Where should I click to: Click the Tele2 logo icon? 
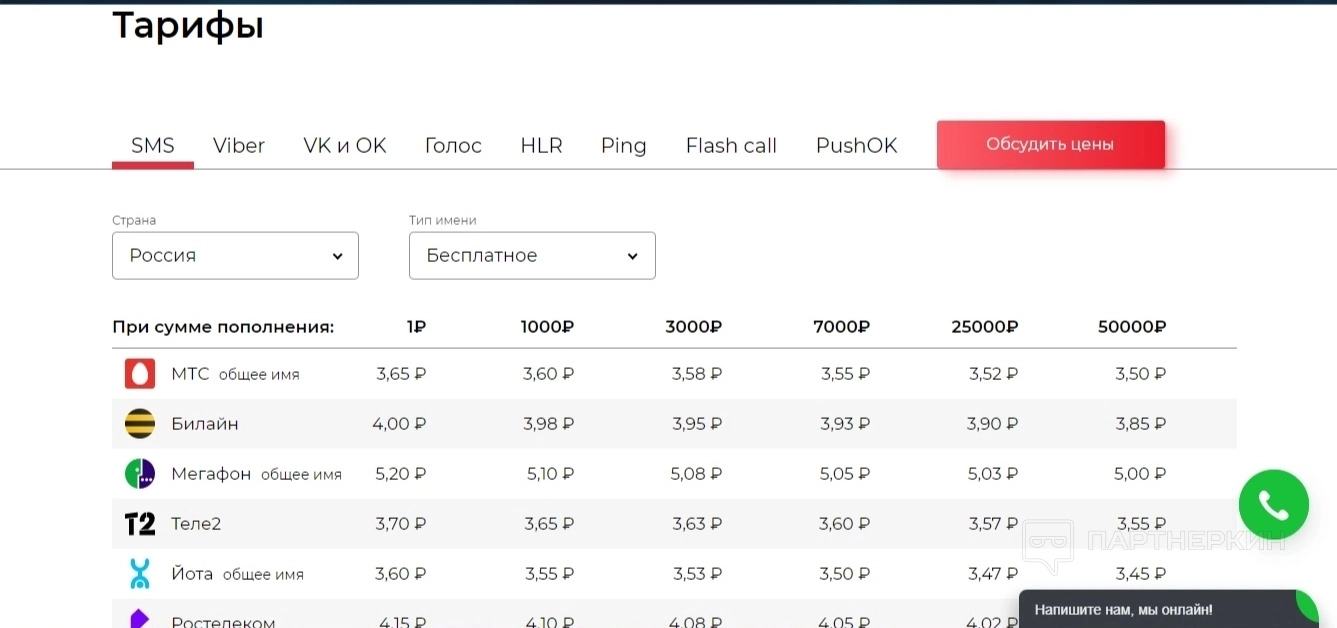tap(140, 524)
